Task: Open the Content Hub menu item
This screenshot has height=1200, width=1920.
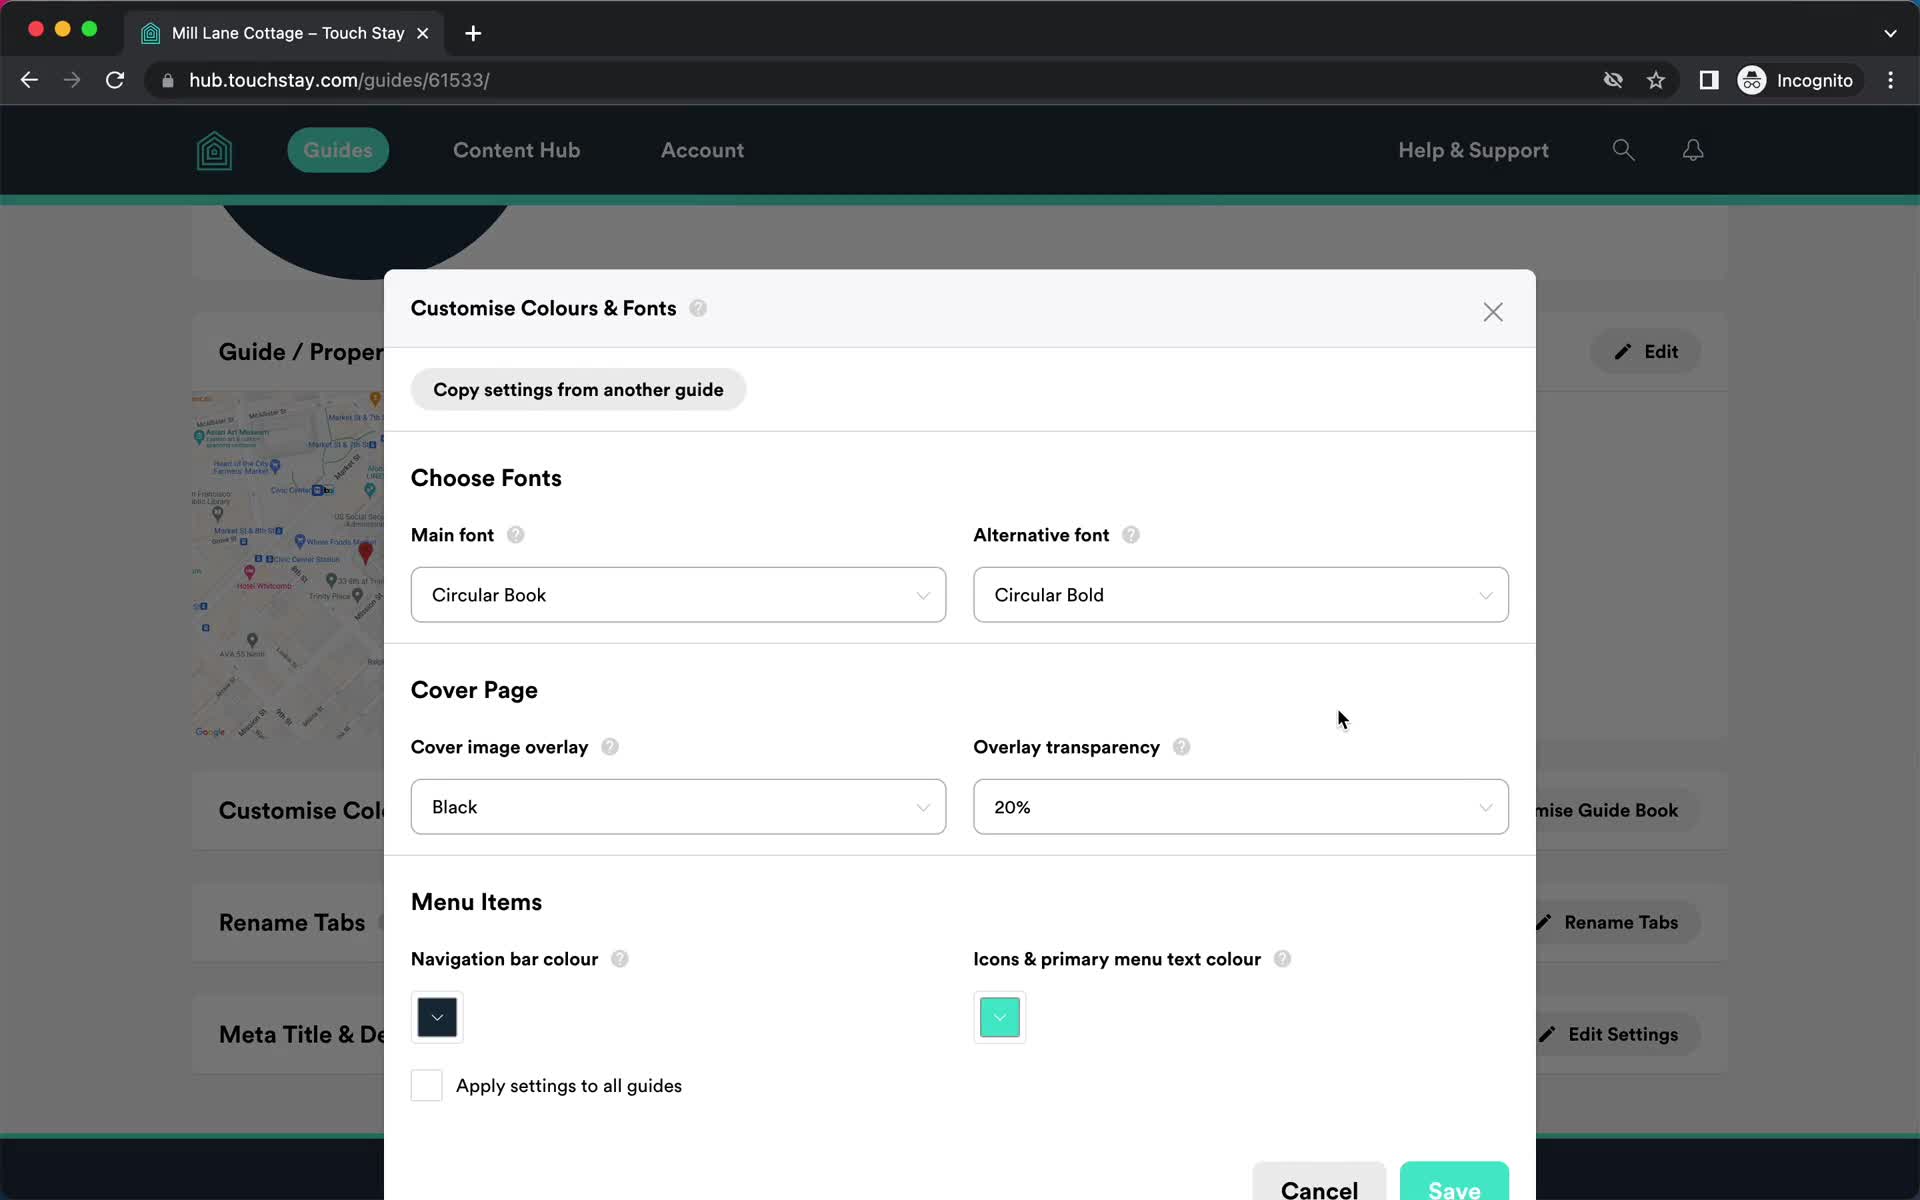Action: pos(517,149)
